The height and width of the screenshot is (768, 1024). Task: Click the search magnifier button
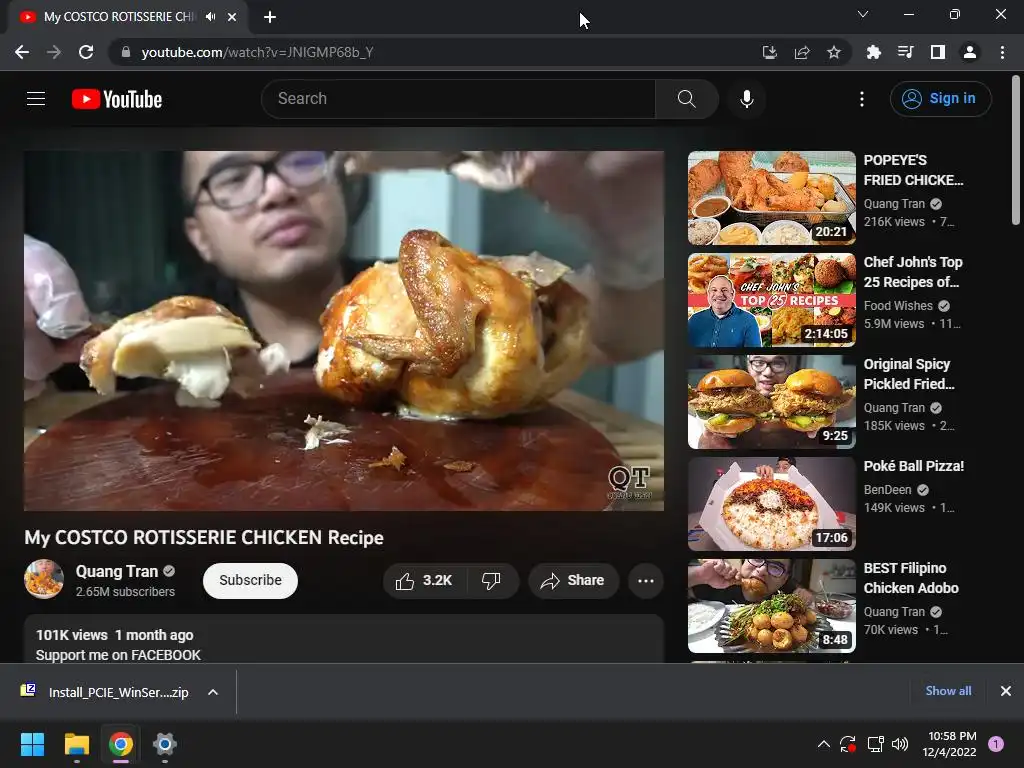tap(686, 99)
